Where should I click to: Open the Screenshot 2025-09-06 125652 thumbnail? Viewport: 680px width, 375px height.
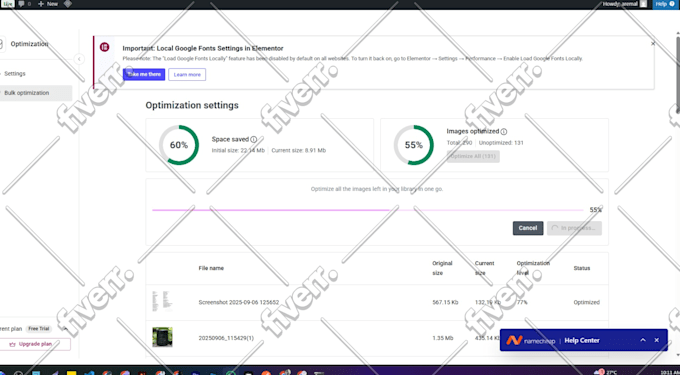click(162, 302)
